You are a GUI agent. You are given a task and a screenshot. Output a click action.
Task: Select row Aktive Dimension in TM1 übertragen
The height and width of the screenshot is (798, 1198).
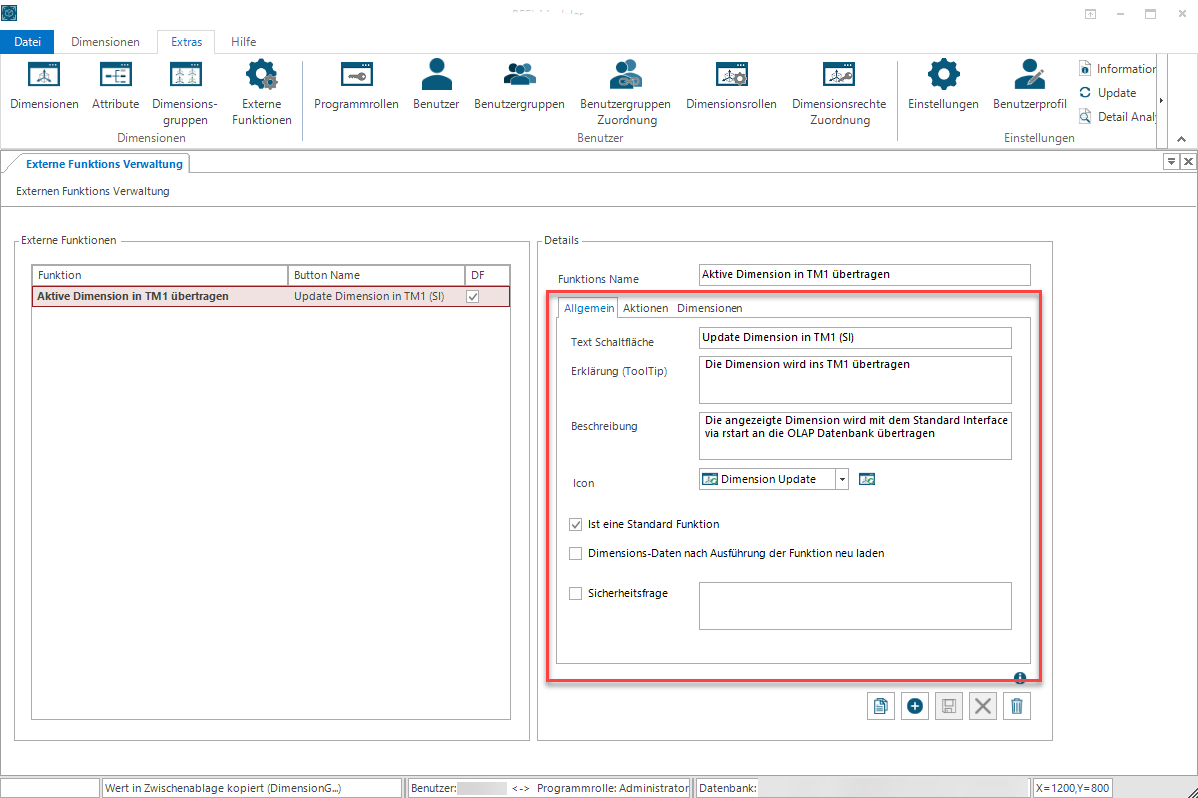[x=270, y=297]
